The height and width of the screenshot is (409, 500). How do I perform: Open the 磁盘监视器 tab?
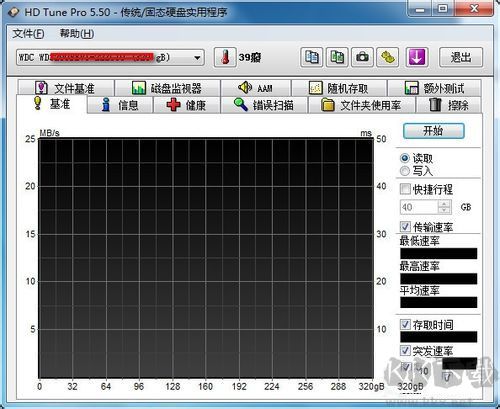(x=167, y=88)
